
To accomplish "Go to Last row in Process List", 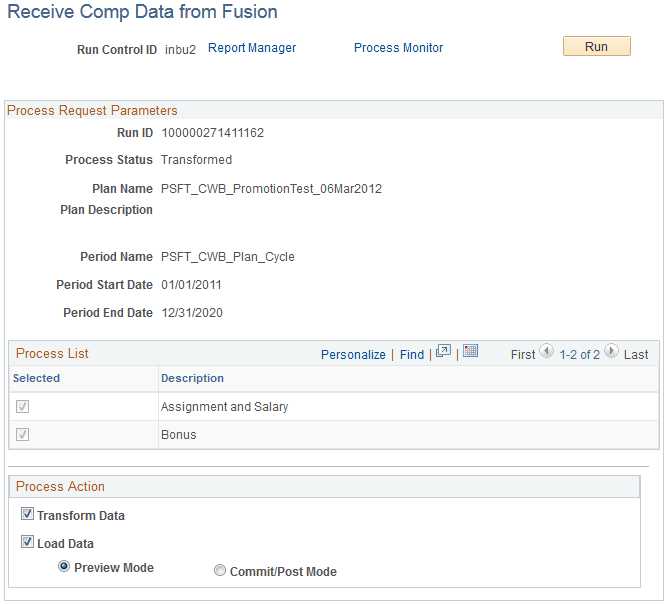I will pos(636,355).
